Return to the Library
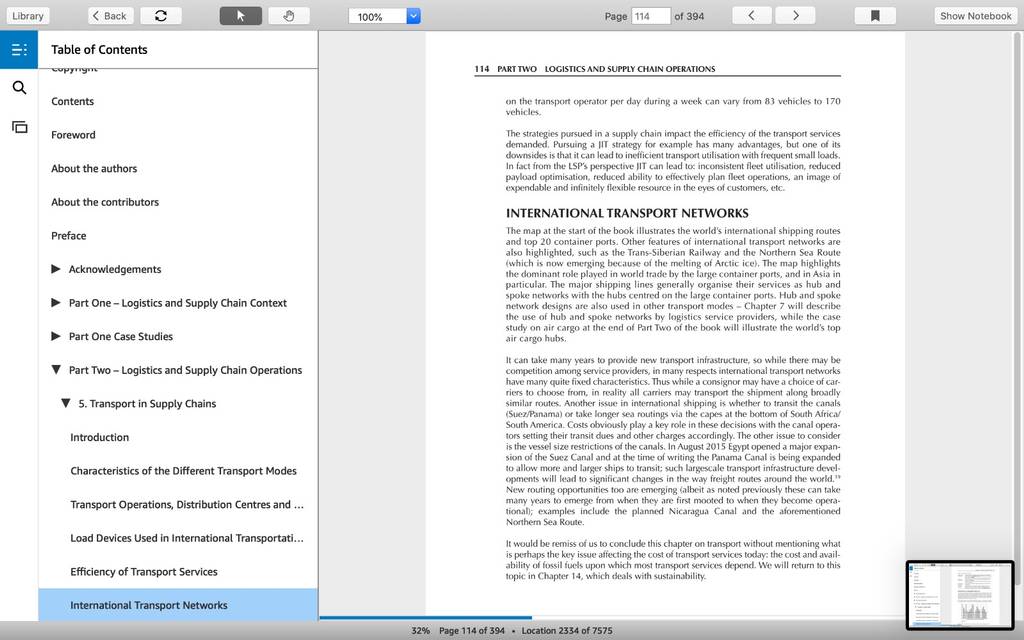 tap(28, 16)
